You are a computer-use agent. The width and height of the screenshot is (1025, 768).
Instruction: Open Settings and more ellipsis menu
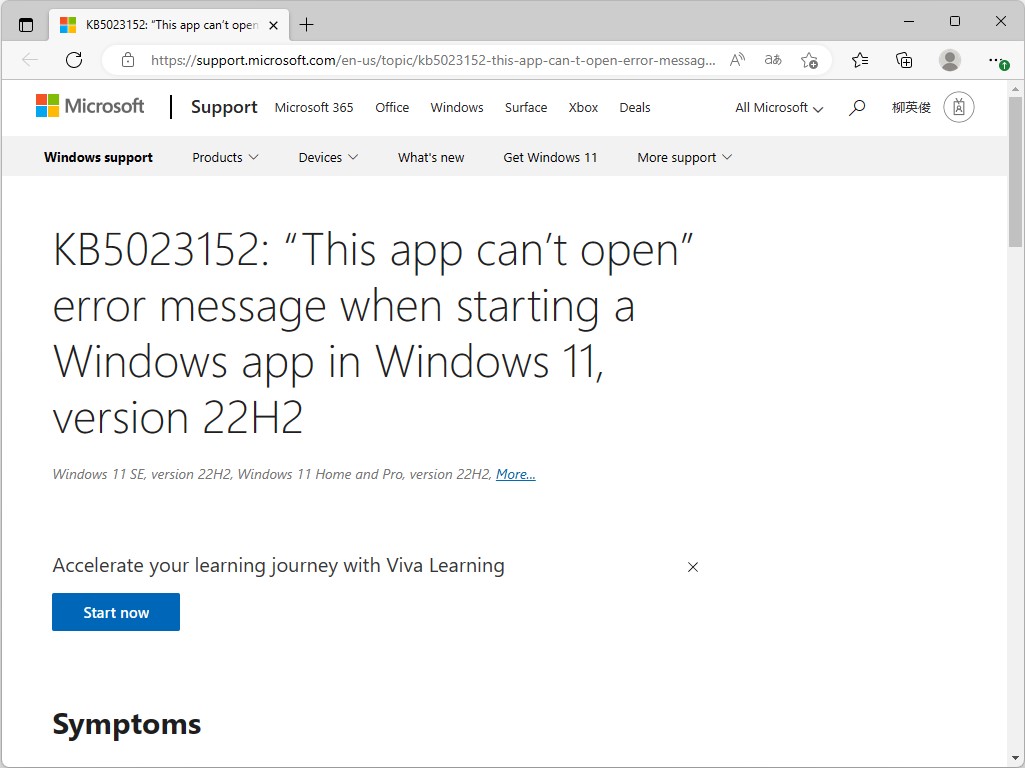(998, 61)
